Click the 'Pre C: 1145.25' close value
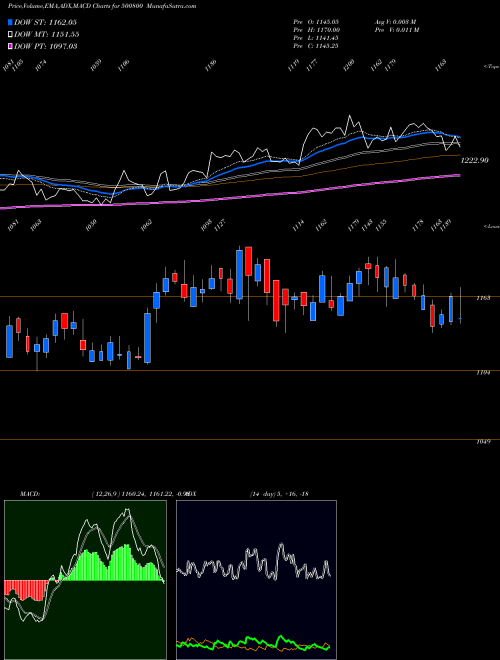The width and height of the screenshot is (500, 660). point(316,46)
